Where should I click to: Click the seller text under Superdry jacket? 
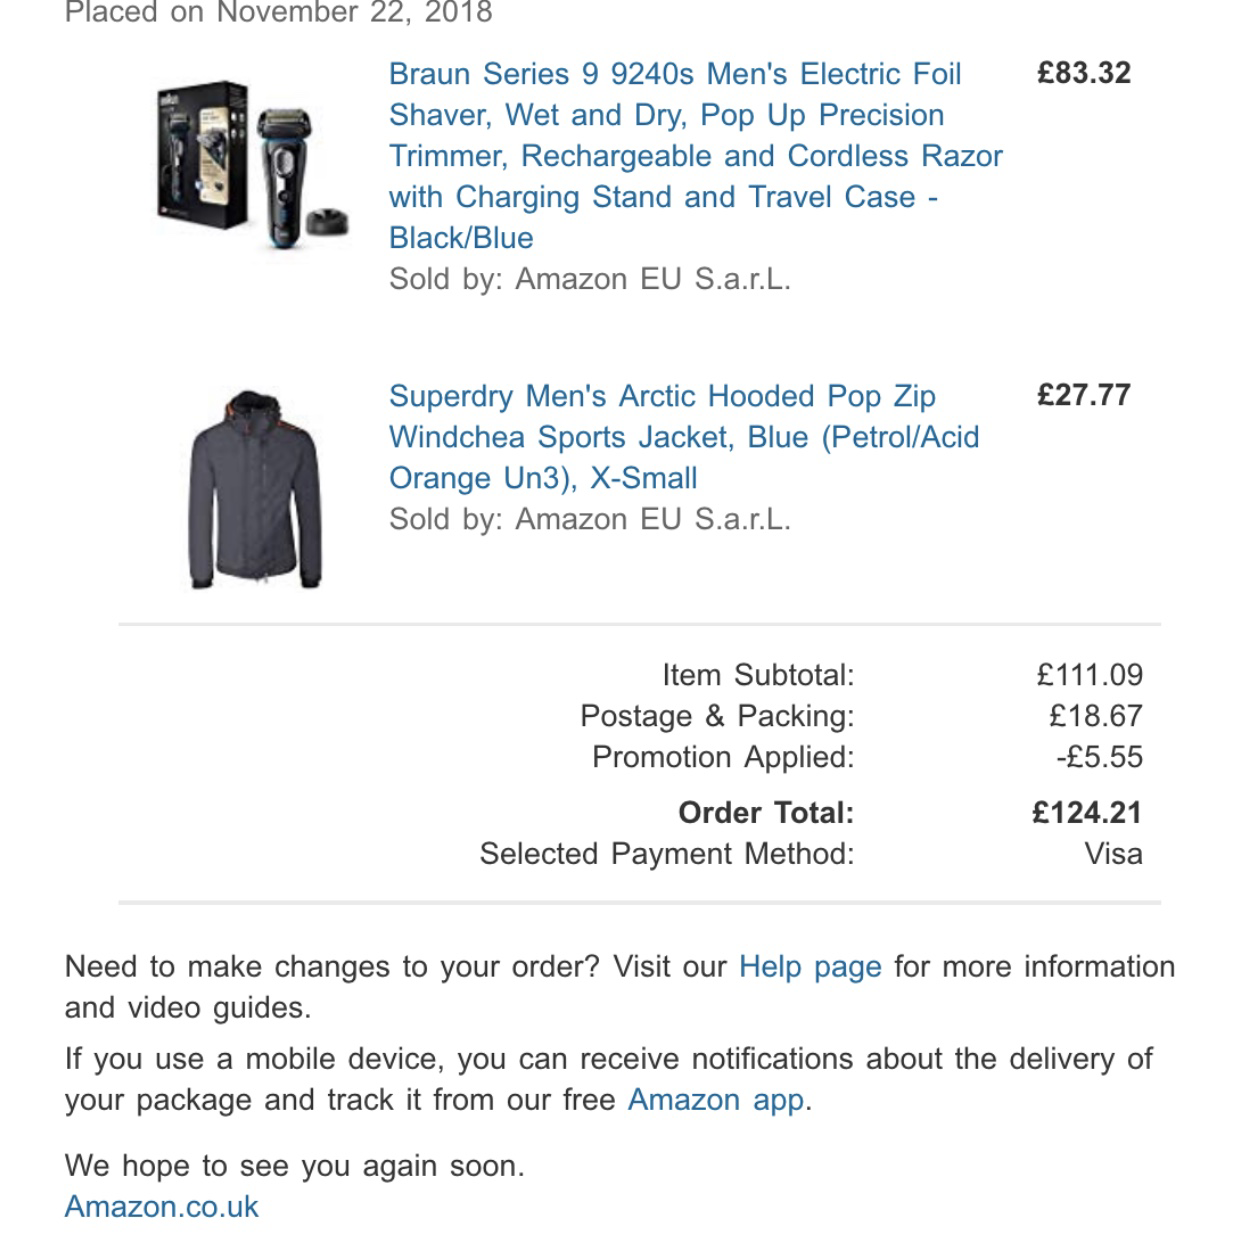pyautogui.click(x=590, y=519)
